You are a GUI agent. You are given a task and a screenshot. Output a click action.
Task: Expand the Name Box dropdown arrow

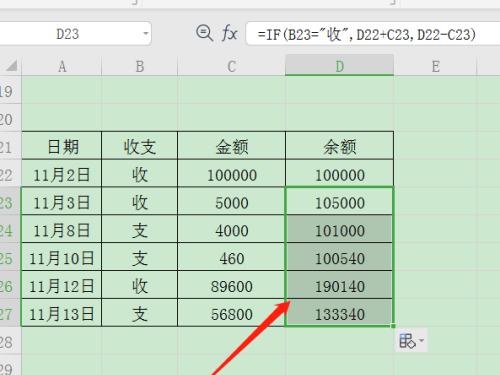pos(145,33)
